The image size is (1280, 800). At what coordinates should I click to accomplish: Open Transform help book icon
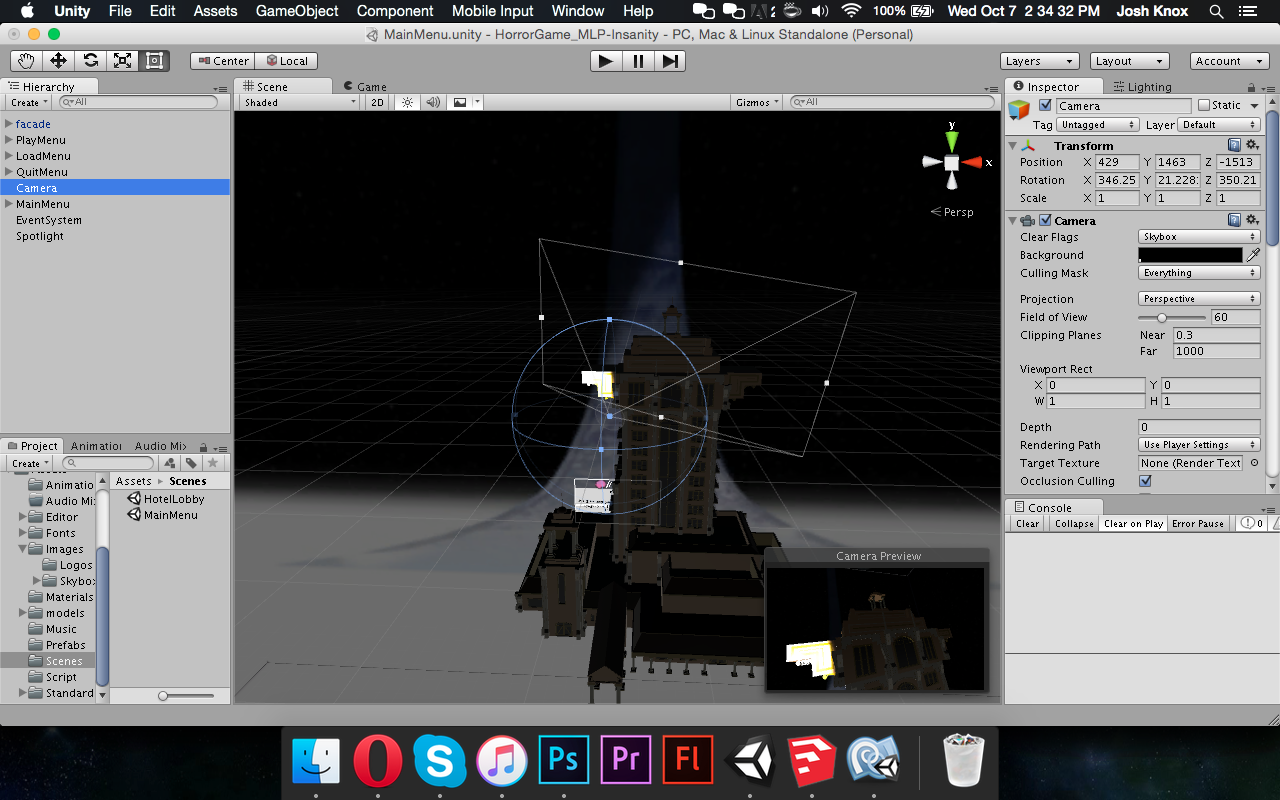point(1235,146)
